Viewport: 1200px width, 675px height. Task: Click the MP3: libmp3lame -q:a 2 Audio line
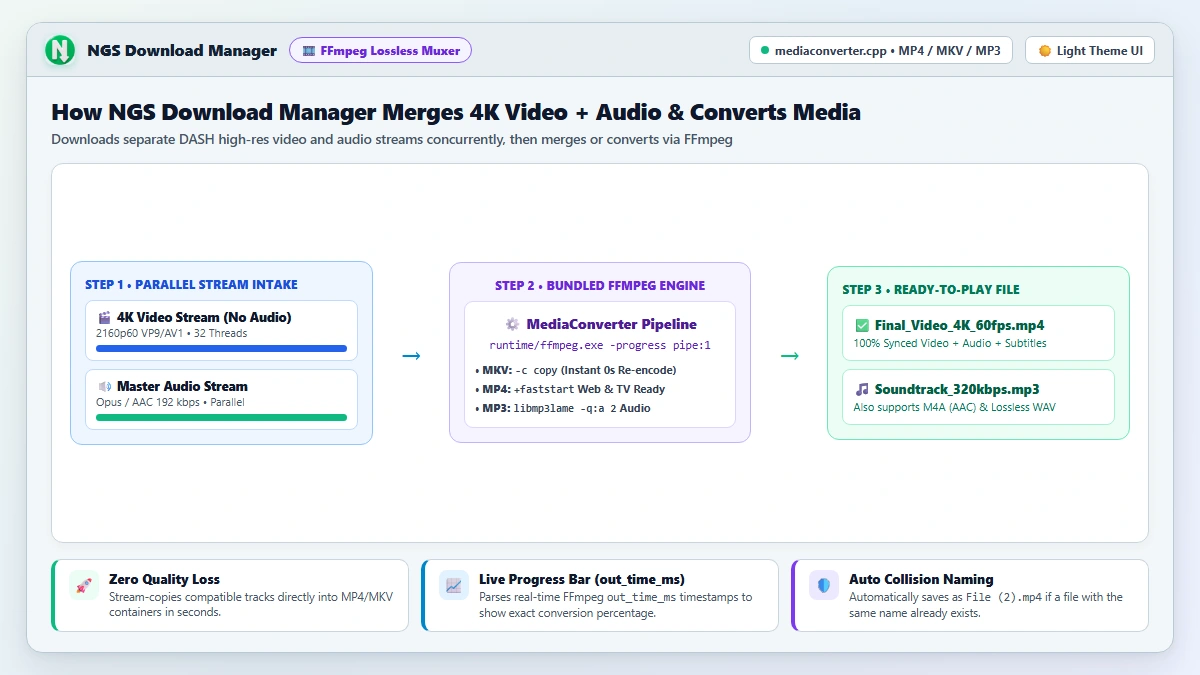(562, 408)
